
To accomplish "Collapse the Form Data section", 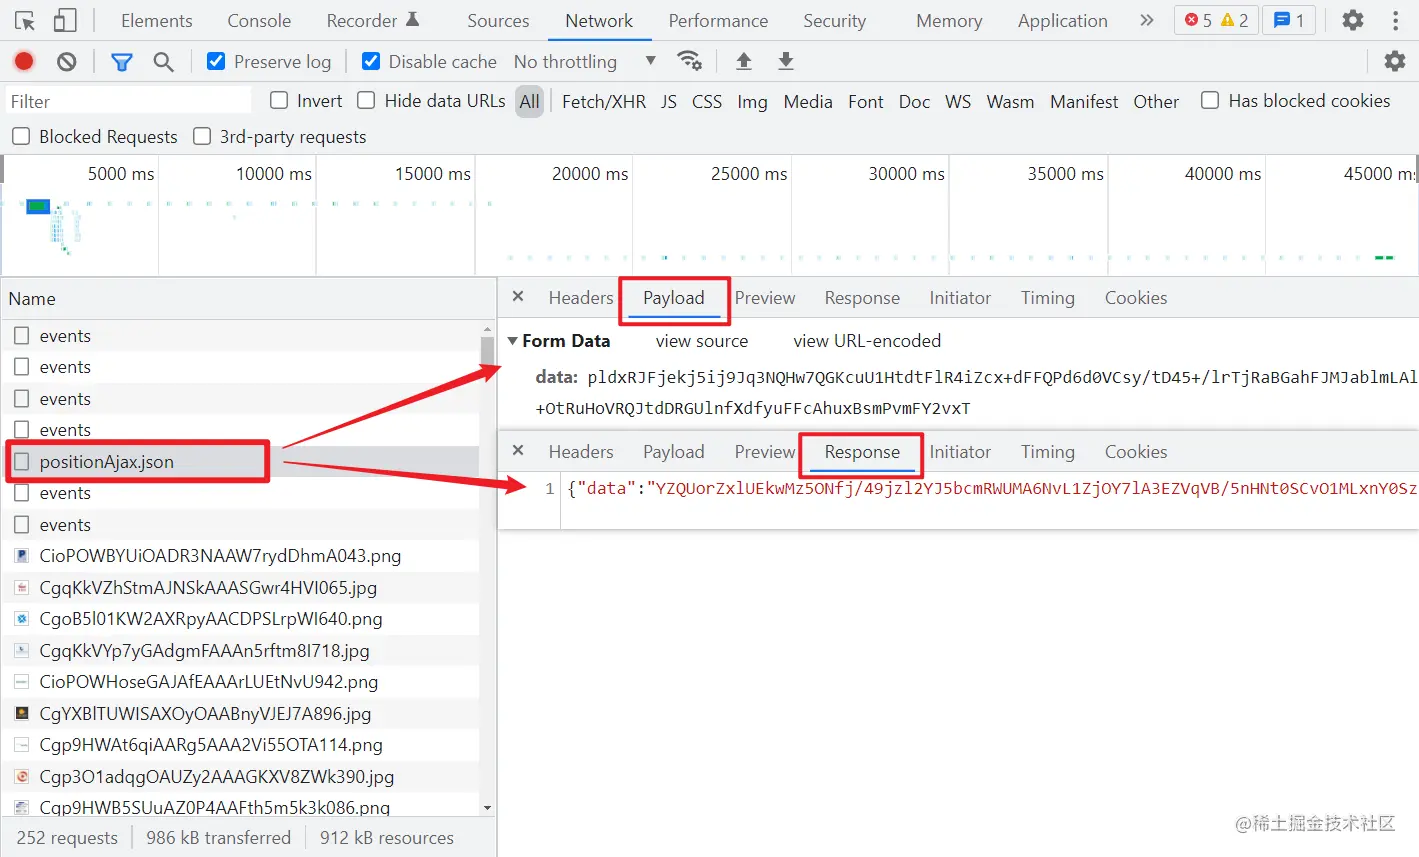I will [513, 341].
